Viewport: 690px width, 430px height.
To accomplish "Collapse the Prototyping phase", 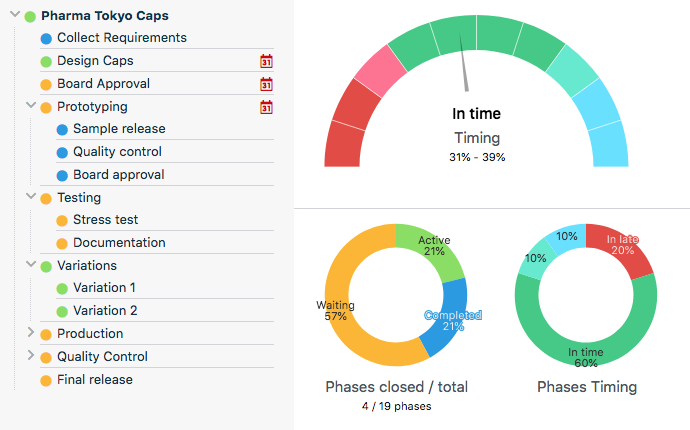I will 30,106.
